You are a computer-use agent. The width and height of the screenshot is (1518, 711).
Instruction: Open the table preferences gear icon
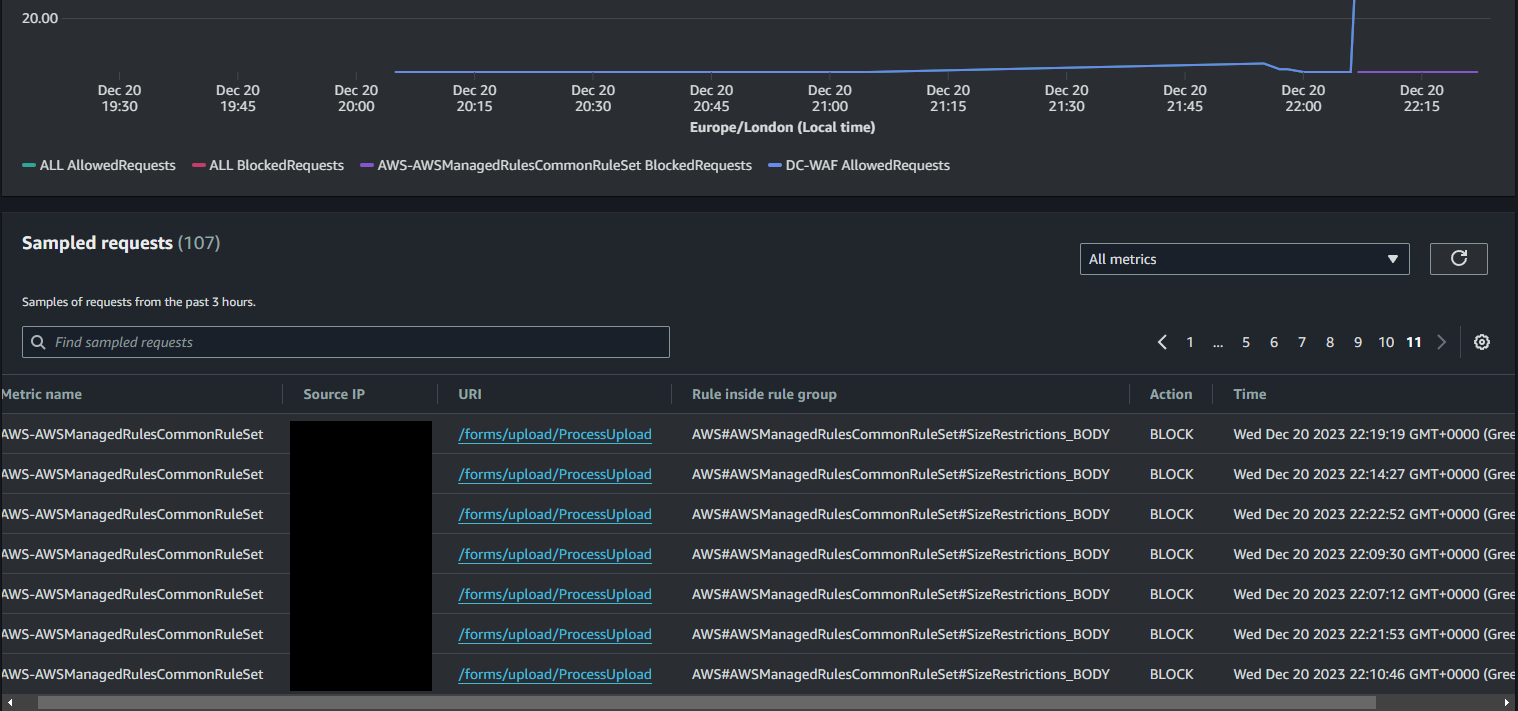1482,342
